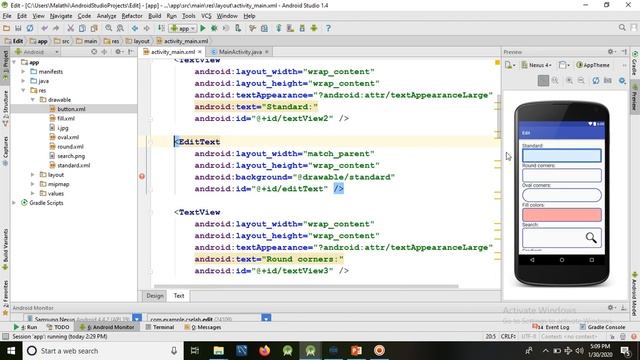Open the Nexus 4 device dropdown
640x360 pixels.
(x=536, y=65)
